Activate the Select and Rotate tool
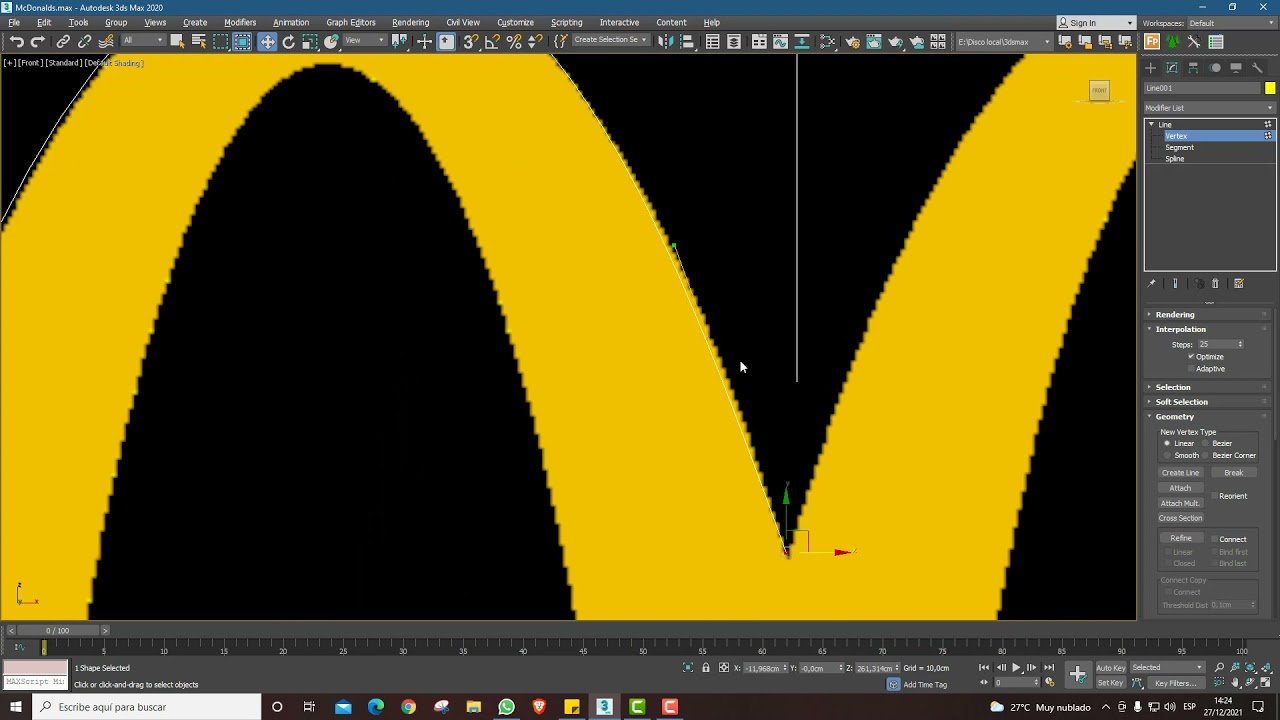Image resolution: width=1280 pixels, height=720 pixels. pos(288,42)
